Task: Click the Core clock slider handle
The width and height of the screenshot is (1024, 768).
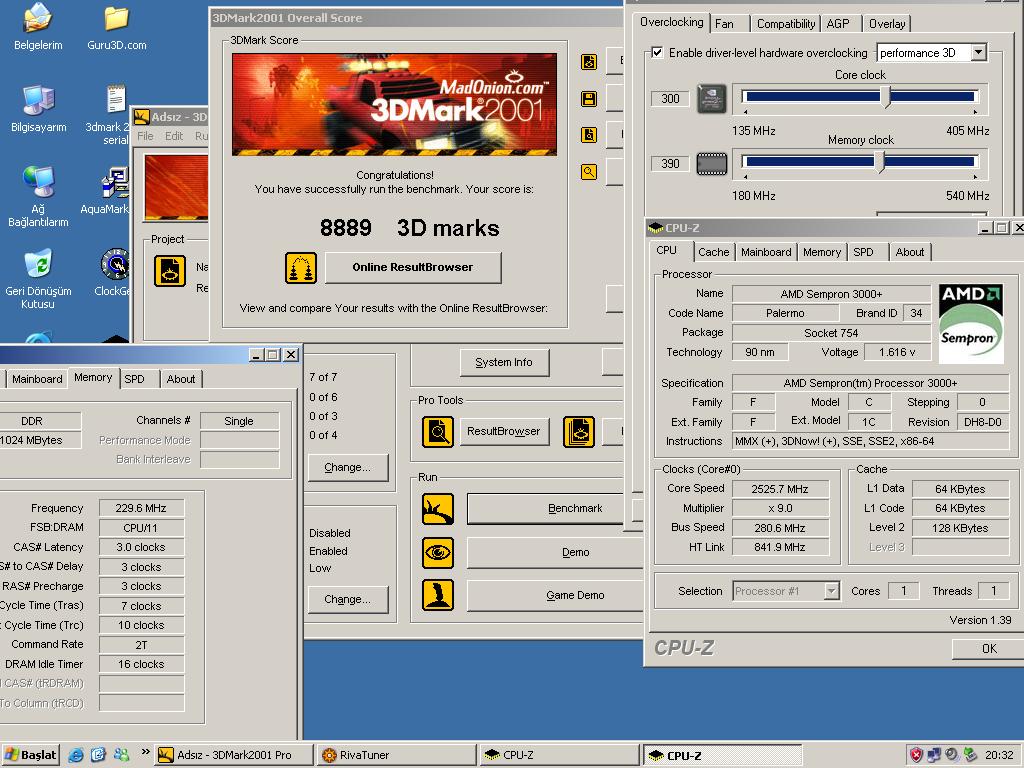Action: 886,97
